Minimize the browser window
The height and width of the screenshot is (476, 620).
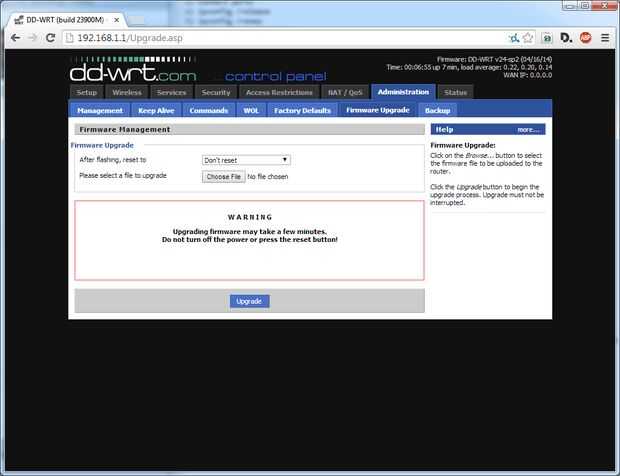tap(569, 5)
